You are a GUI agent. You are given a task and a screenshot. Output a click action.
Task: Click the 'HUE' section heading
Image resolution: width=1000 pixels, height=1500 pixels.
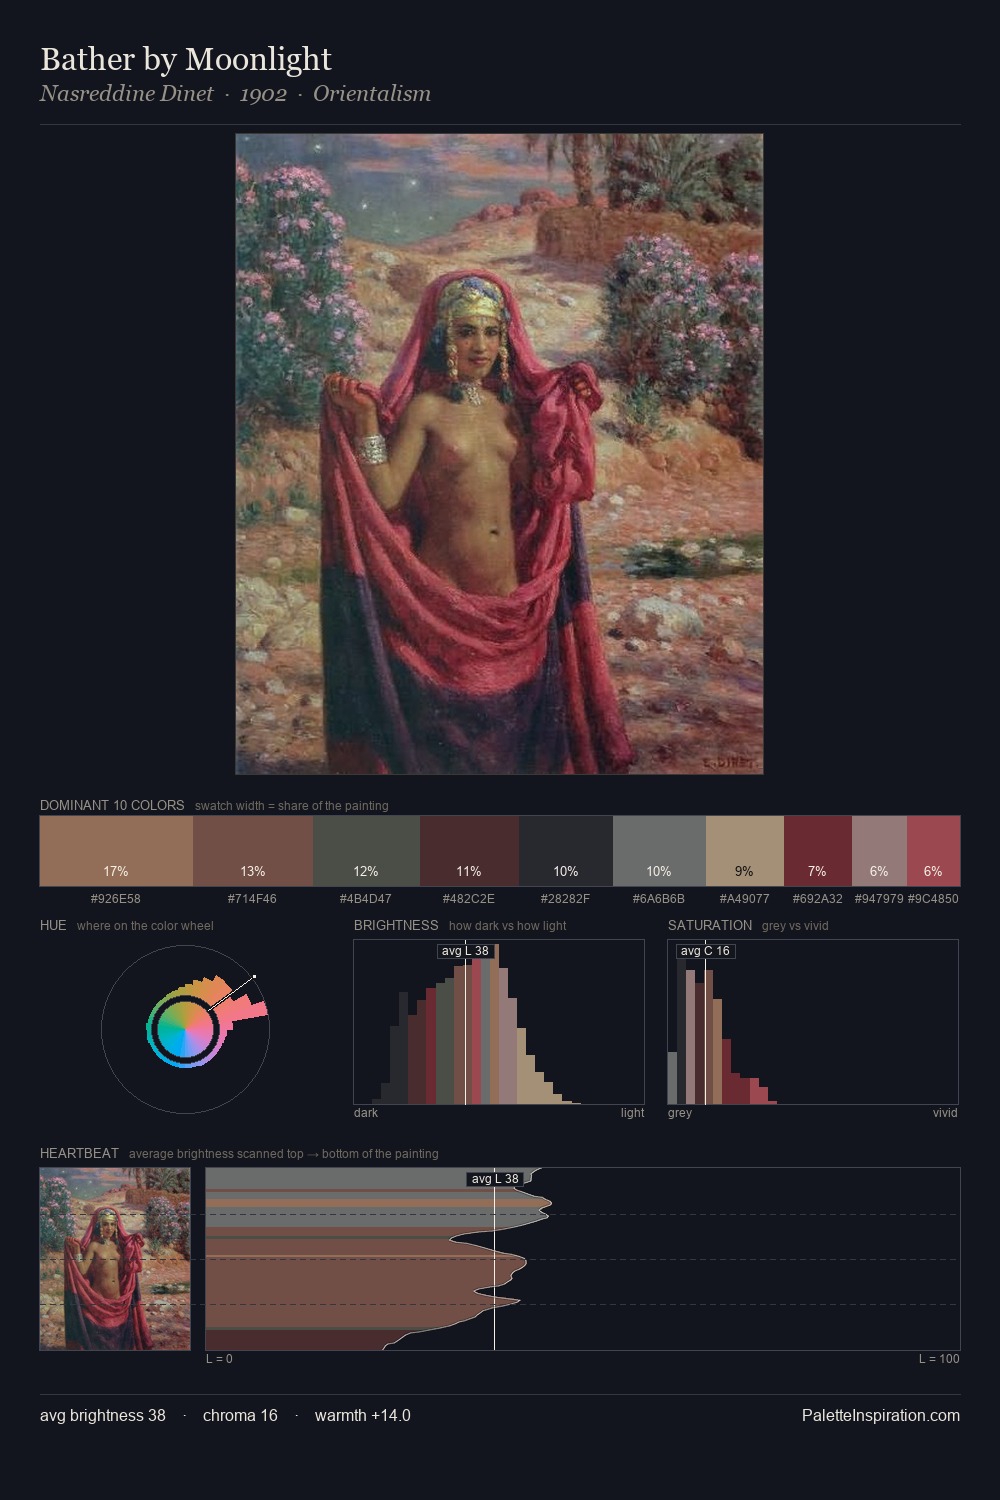tap(53, 925)
